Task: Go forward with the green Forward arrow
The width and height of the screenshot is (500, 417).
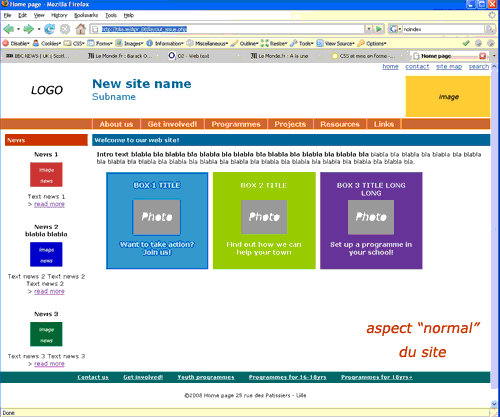Action: pyautogui.click(x=29, y=29)
